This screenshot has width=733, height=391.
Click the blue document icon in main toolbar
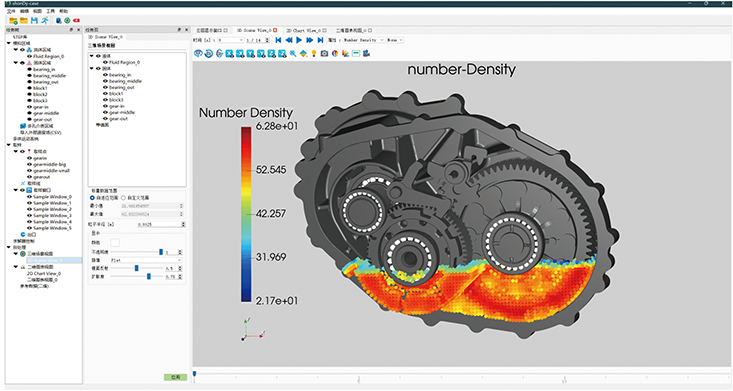click(x=58, y=21)
